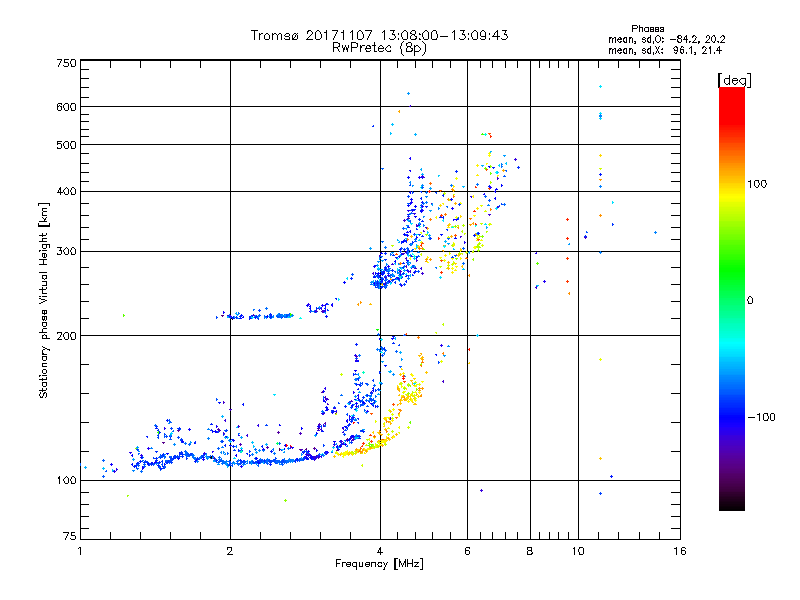Click the y-axis label '400'

click(x=66, y=191)
